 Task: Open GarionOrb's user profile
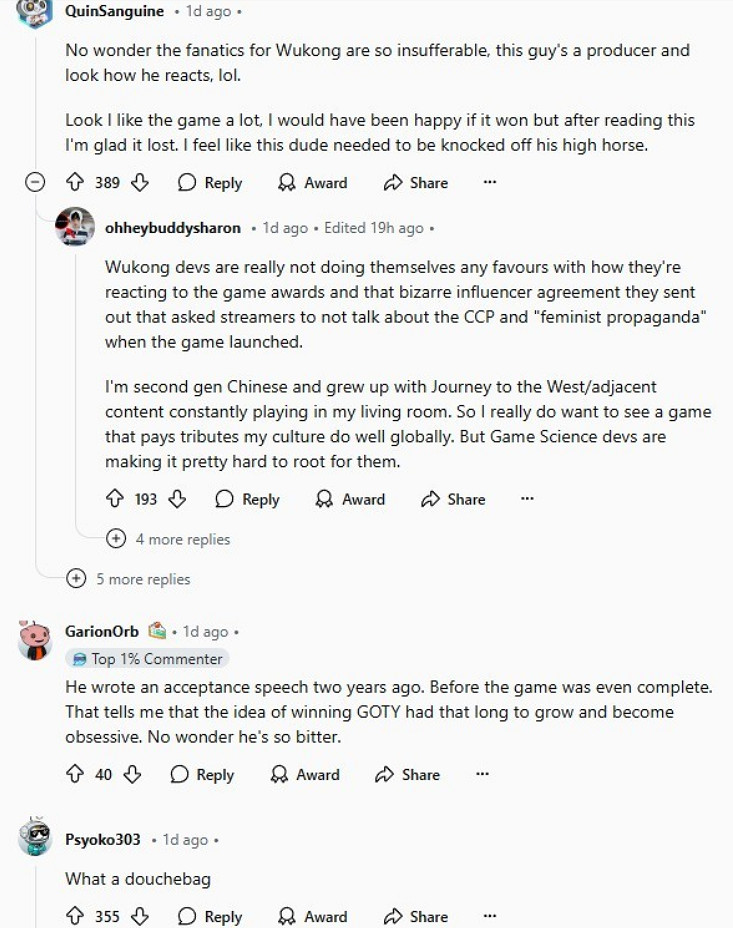[x=102, y=631]
